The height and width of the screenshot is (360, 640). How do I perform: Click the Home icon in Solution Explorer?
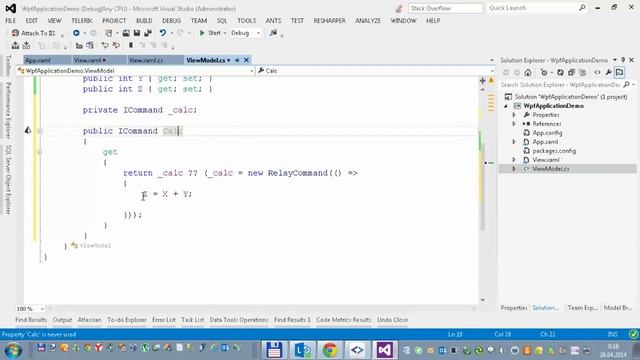pos(528,73)
